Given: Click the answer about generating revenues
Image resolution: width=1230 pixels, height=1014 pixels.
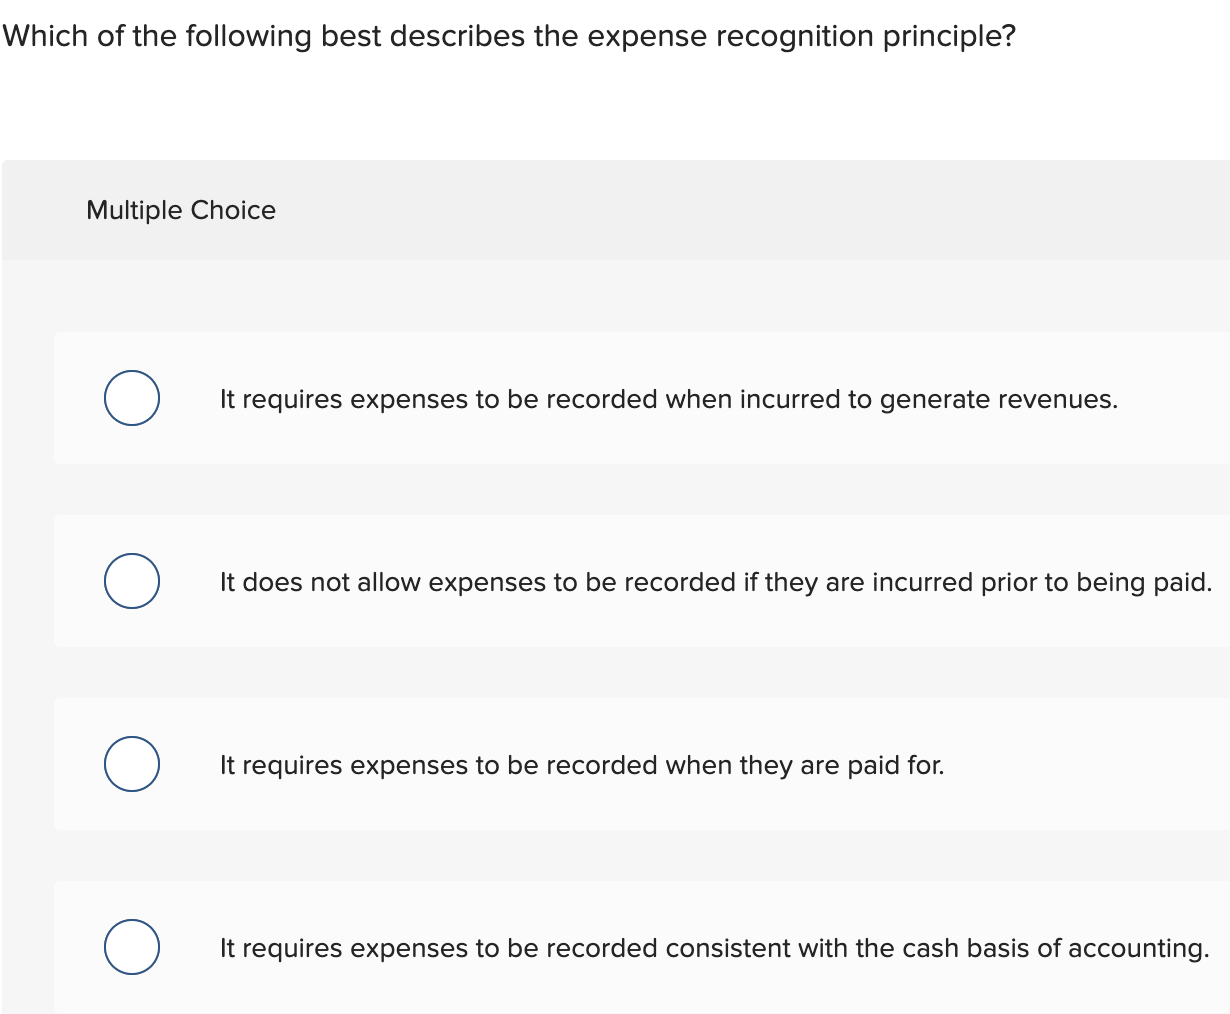Looking at the screenshot, I should tap(668, 398).
